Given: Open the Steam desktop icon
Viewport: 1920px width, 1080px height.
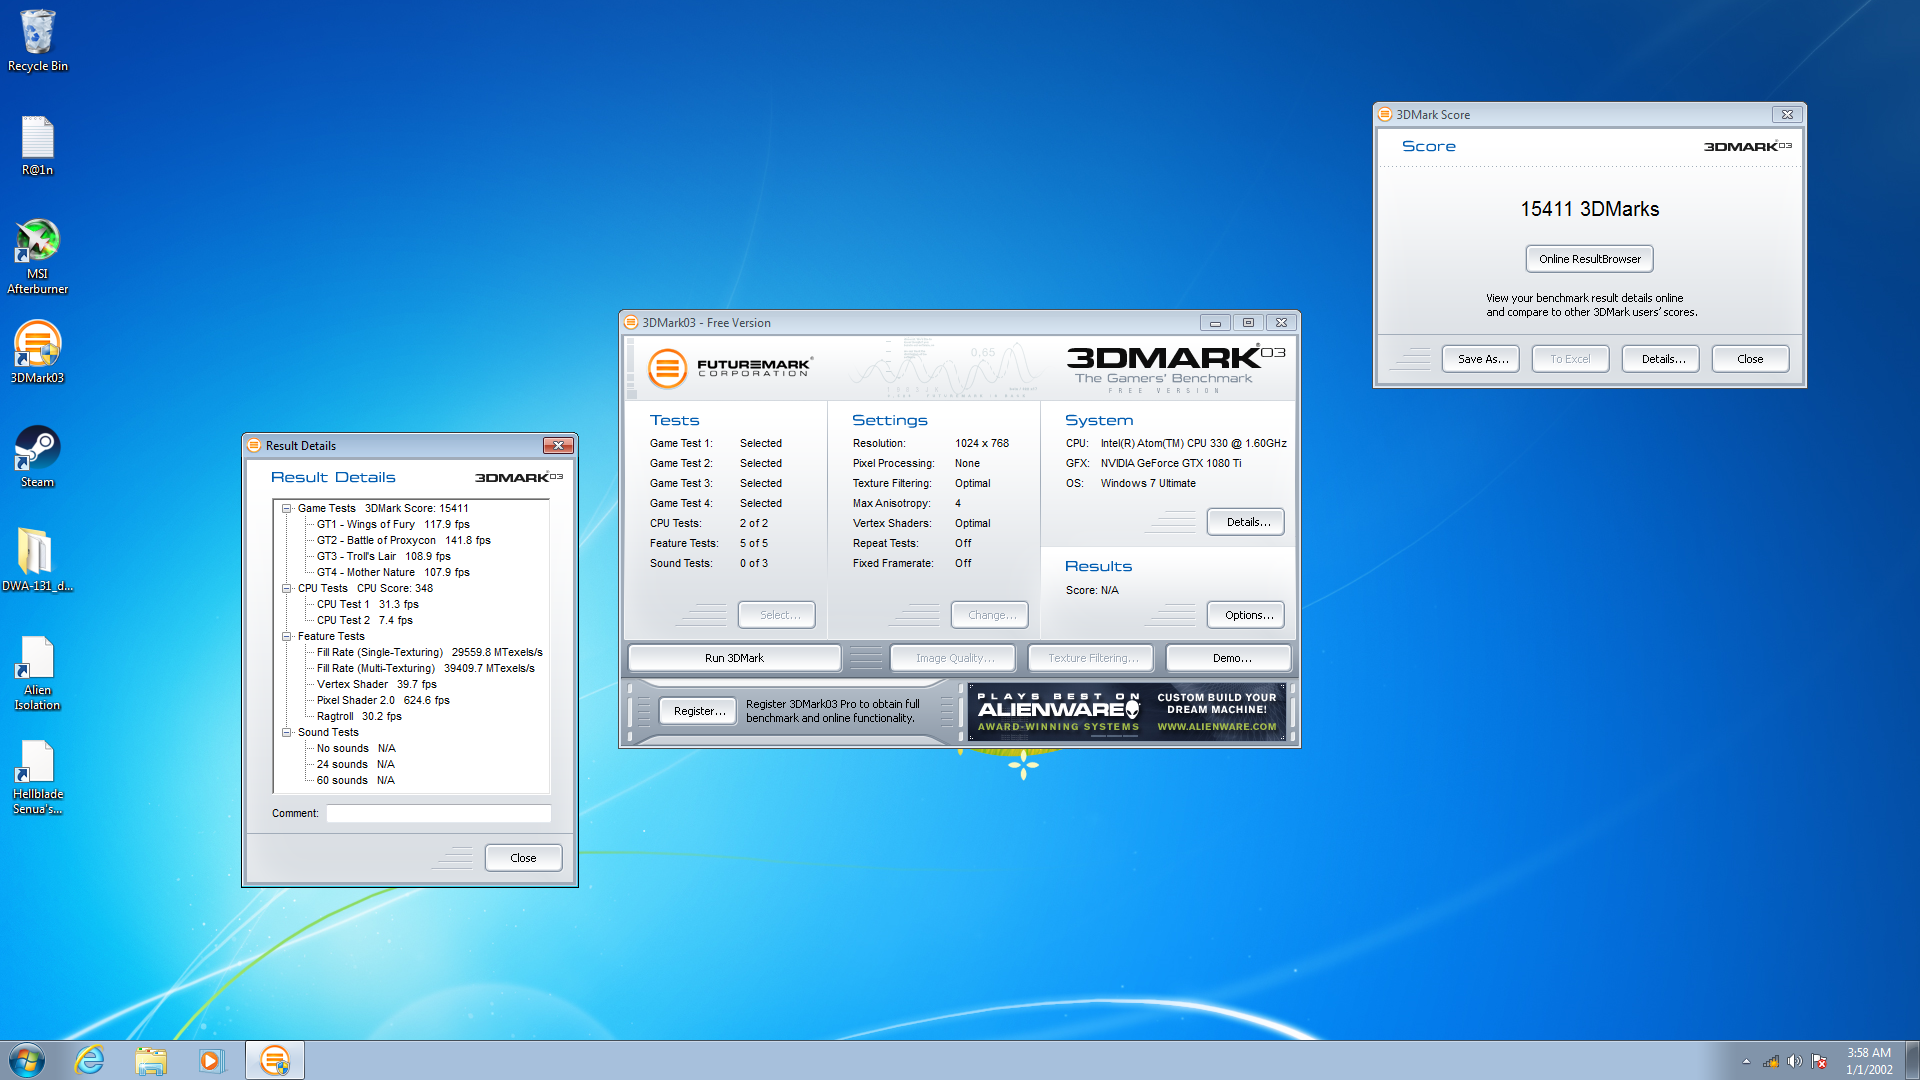Looking at the screenshot, I should [x=37, y=450].
